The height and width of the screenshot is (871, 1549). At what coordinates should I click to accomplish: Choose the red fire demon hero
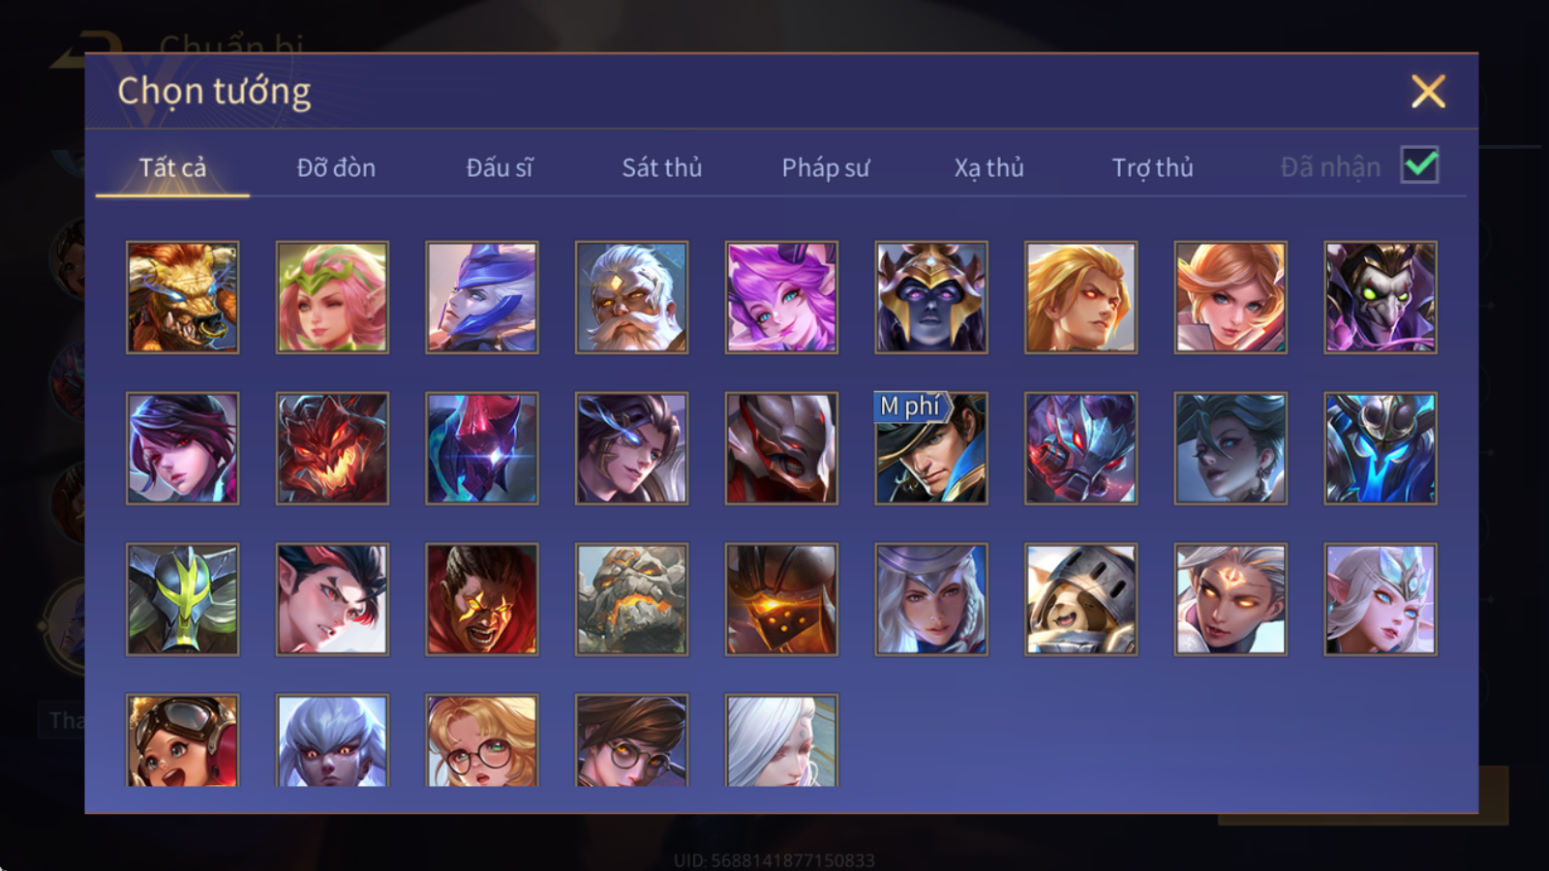pyautogui.click(x=332, y=448)
